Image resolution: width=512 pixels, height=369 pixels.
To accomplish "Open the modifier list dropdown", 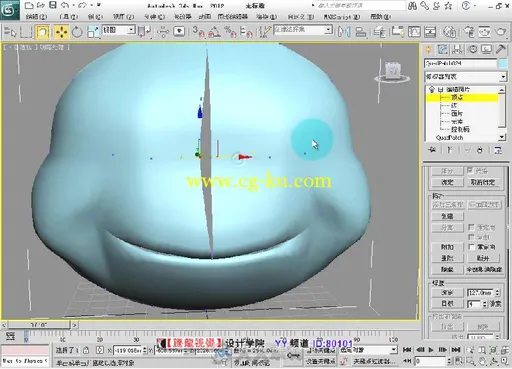I will coord(466,77).
